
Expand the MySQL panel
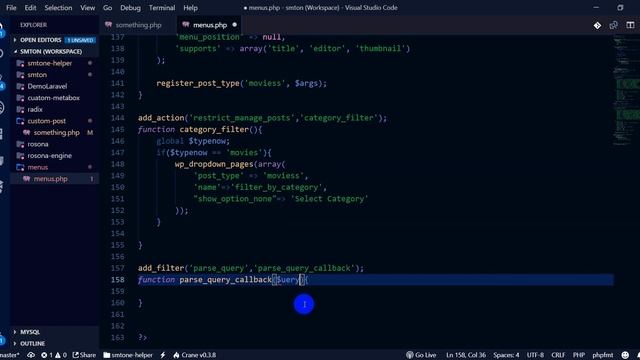[x=54, y=332]
